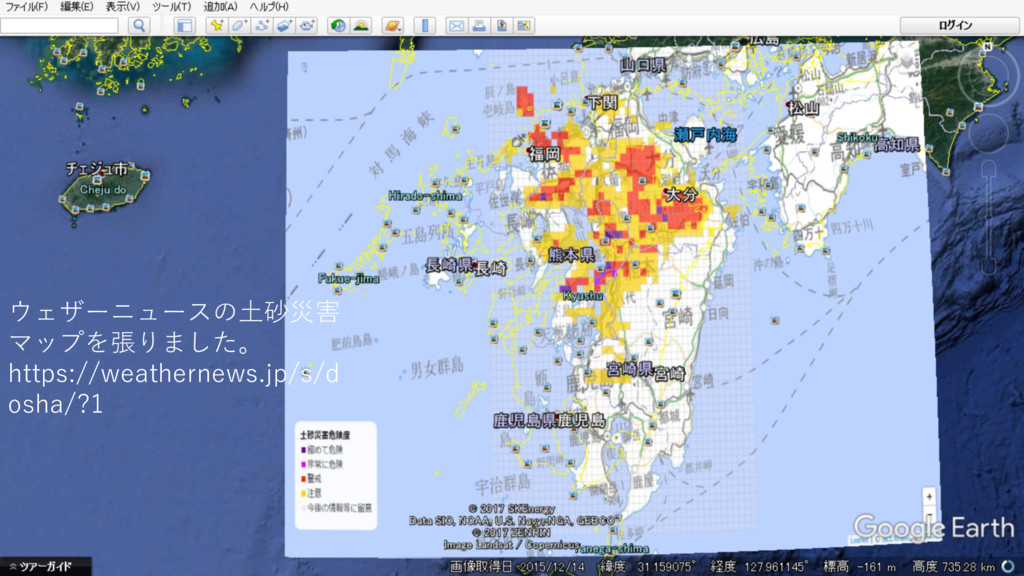Toggle the sidebar panel icon

point(185,25)
